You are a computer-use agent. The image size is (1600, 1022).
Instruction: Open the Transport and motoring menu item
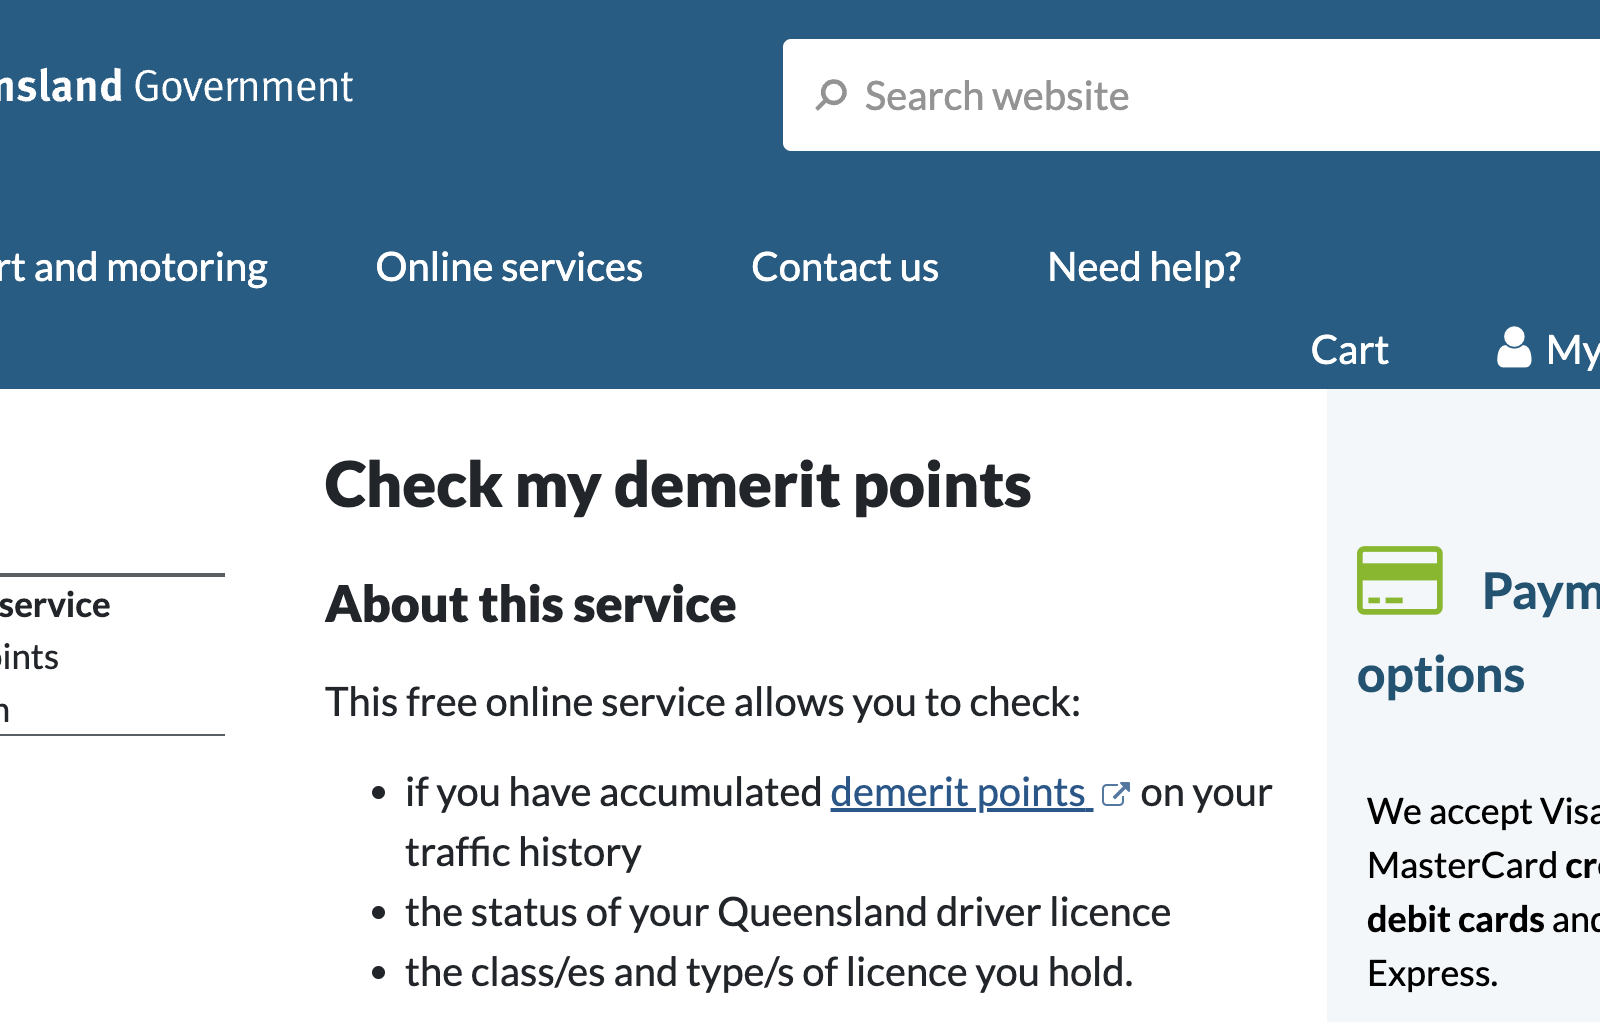tap(134, 267)
